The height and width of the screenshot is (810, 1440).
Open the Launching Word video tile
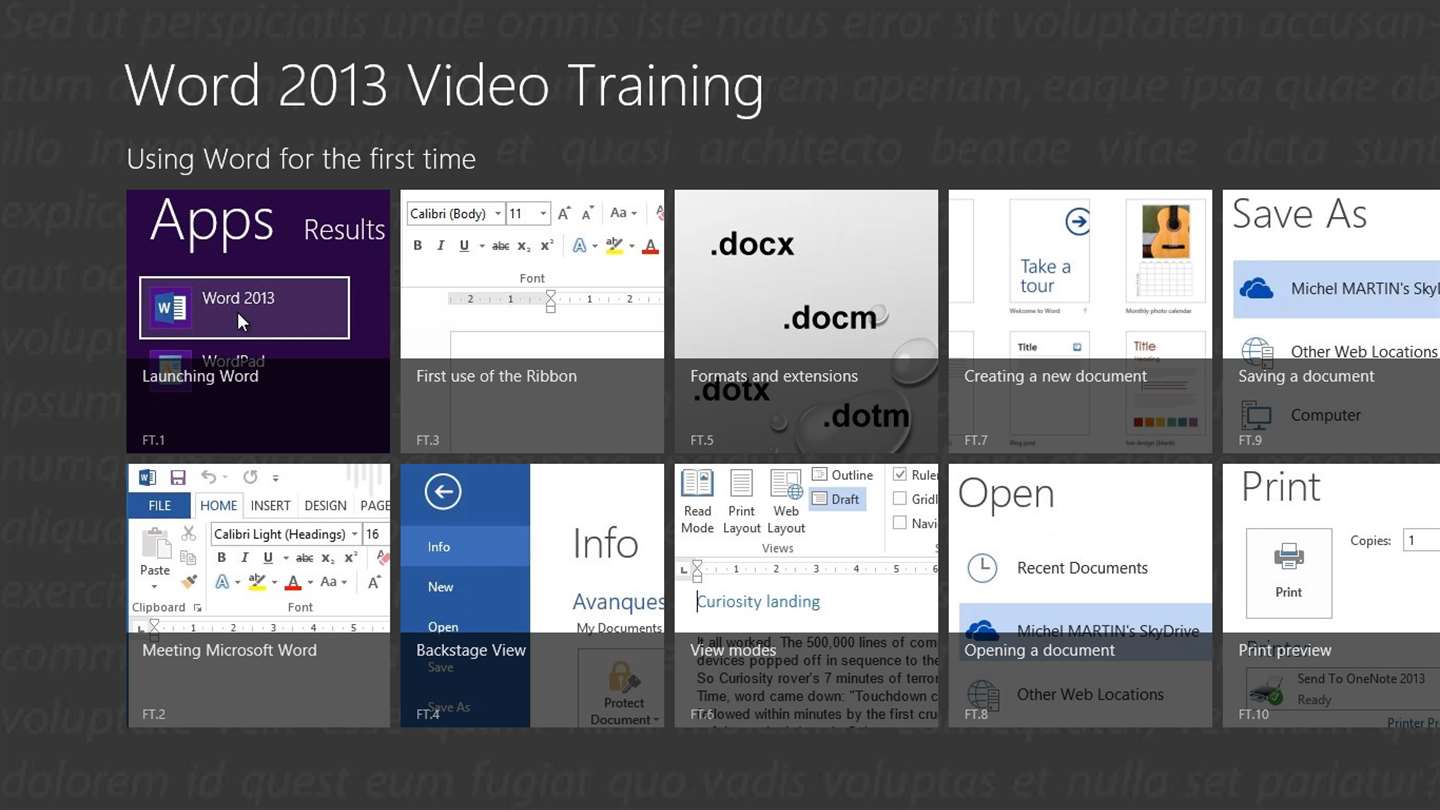tap(258, 321)
